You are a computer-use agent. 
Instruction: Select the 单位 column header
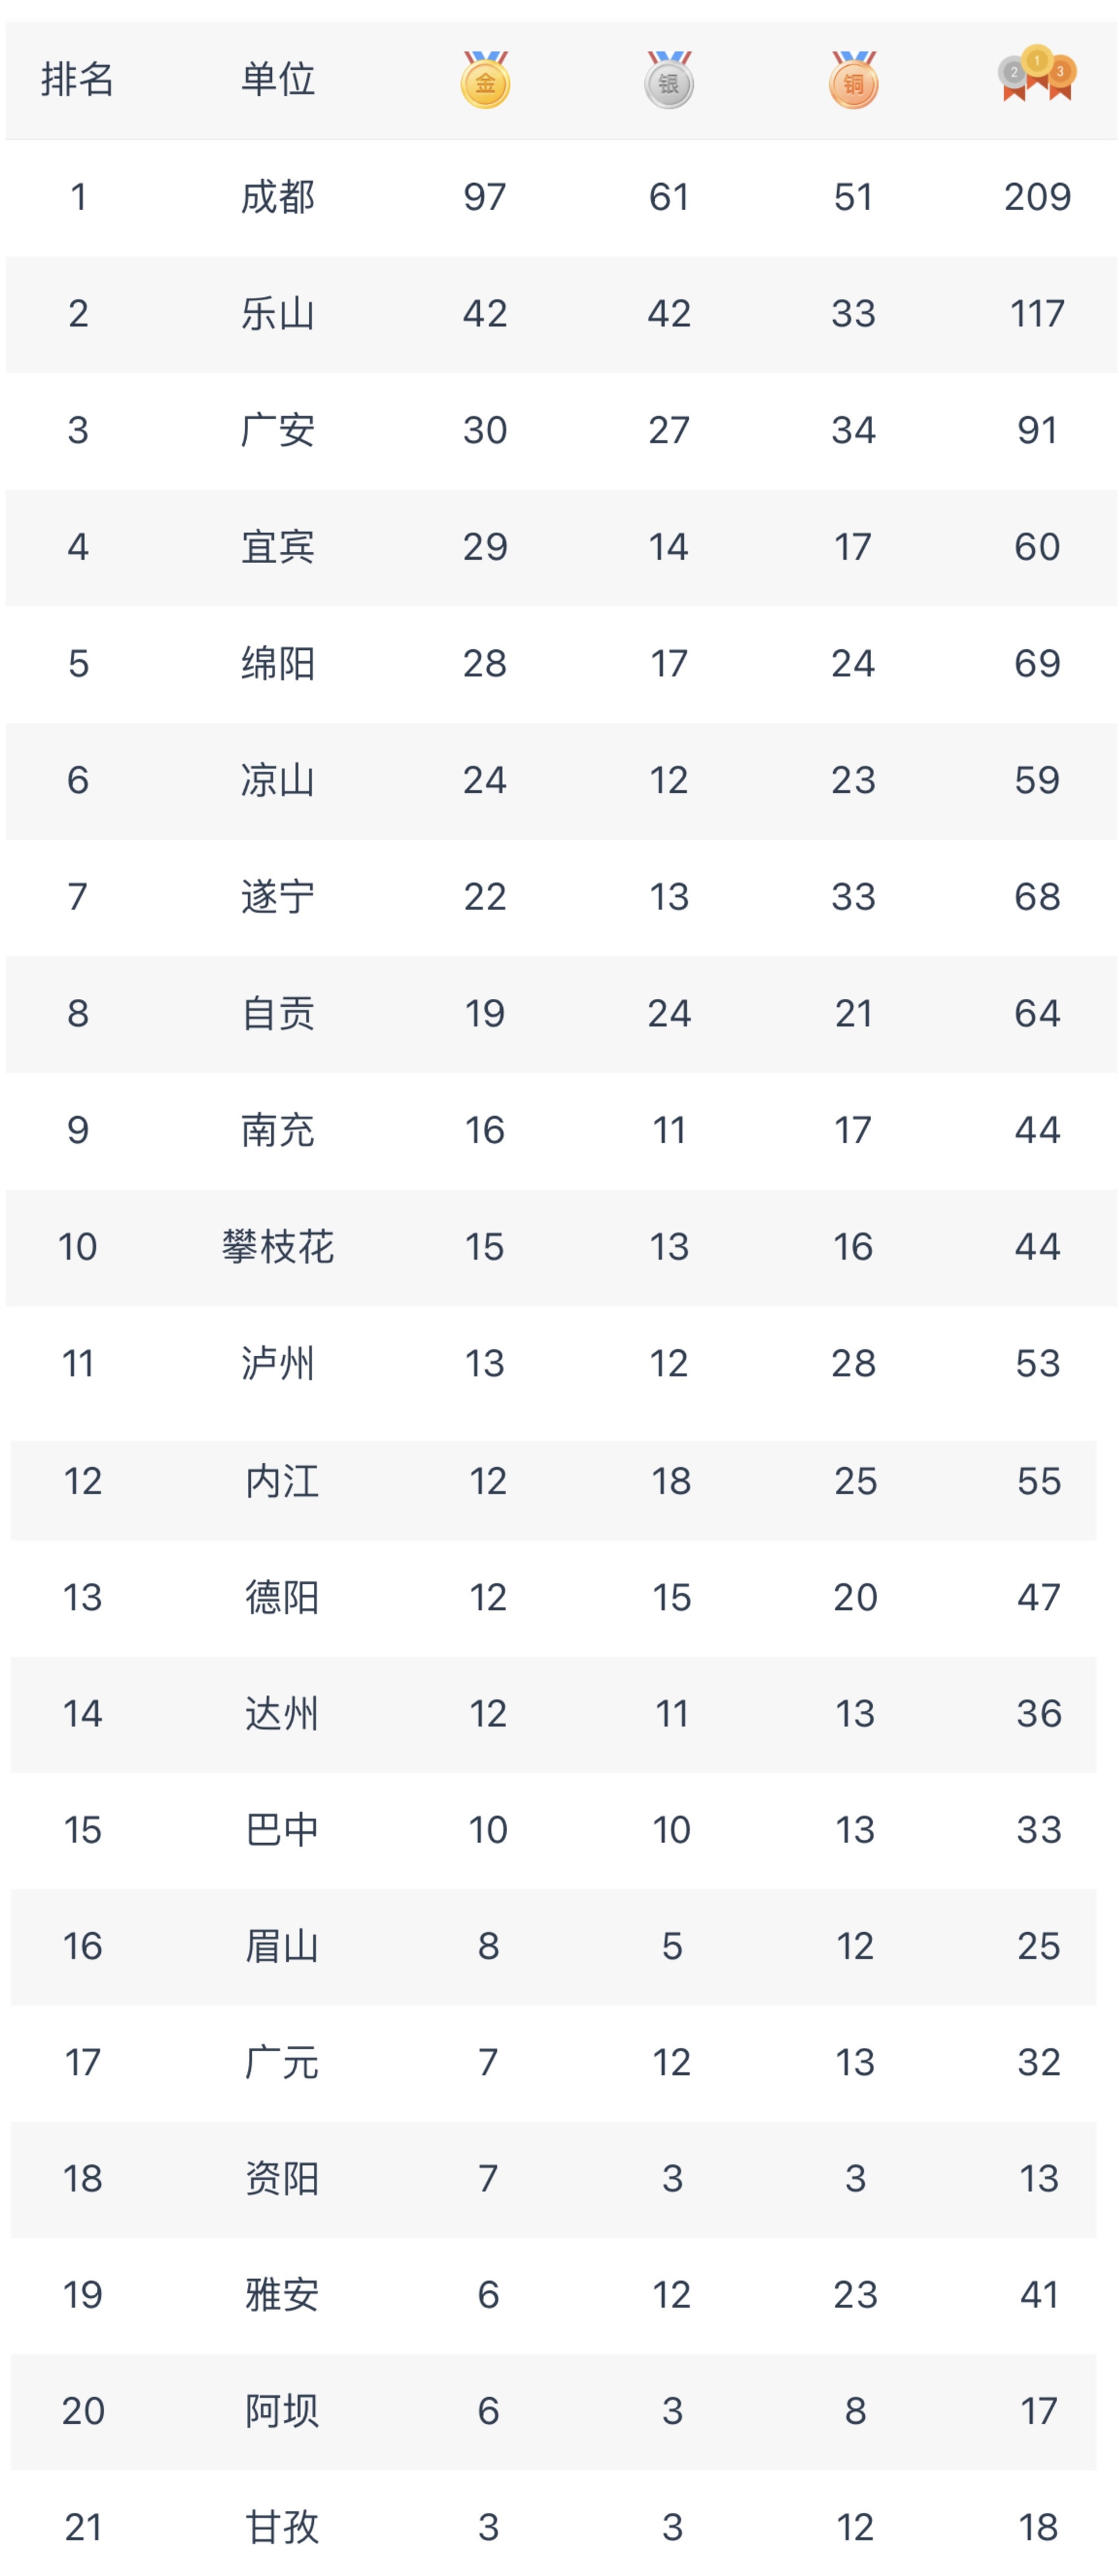tap(278, 79)
